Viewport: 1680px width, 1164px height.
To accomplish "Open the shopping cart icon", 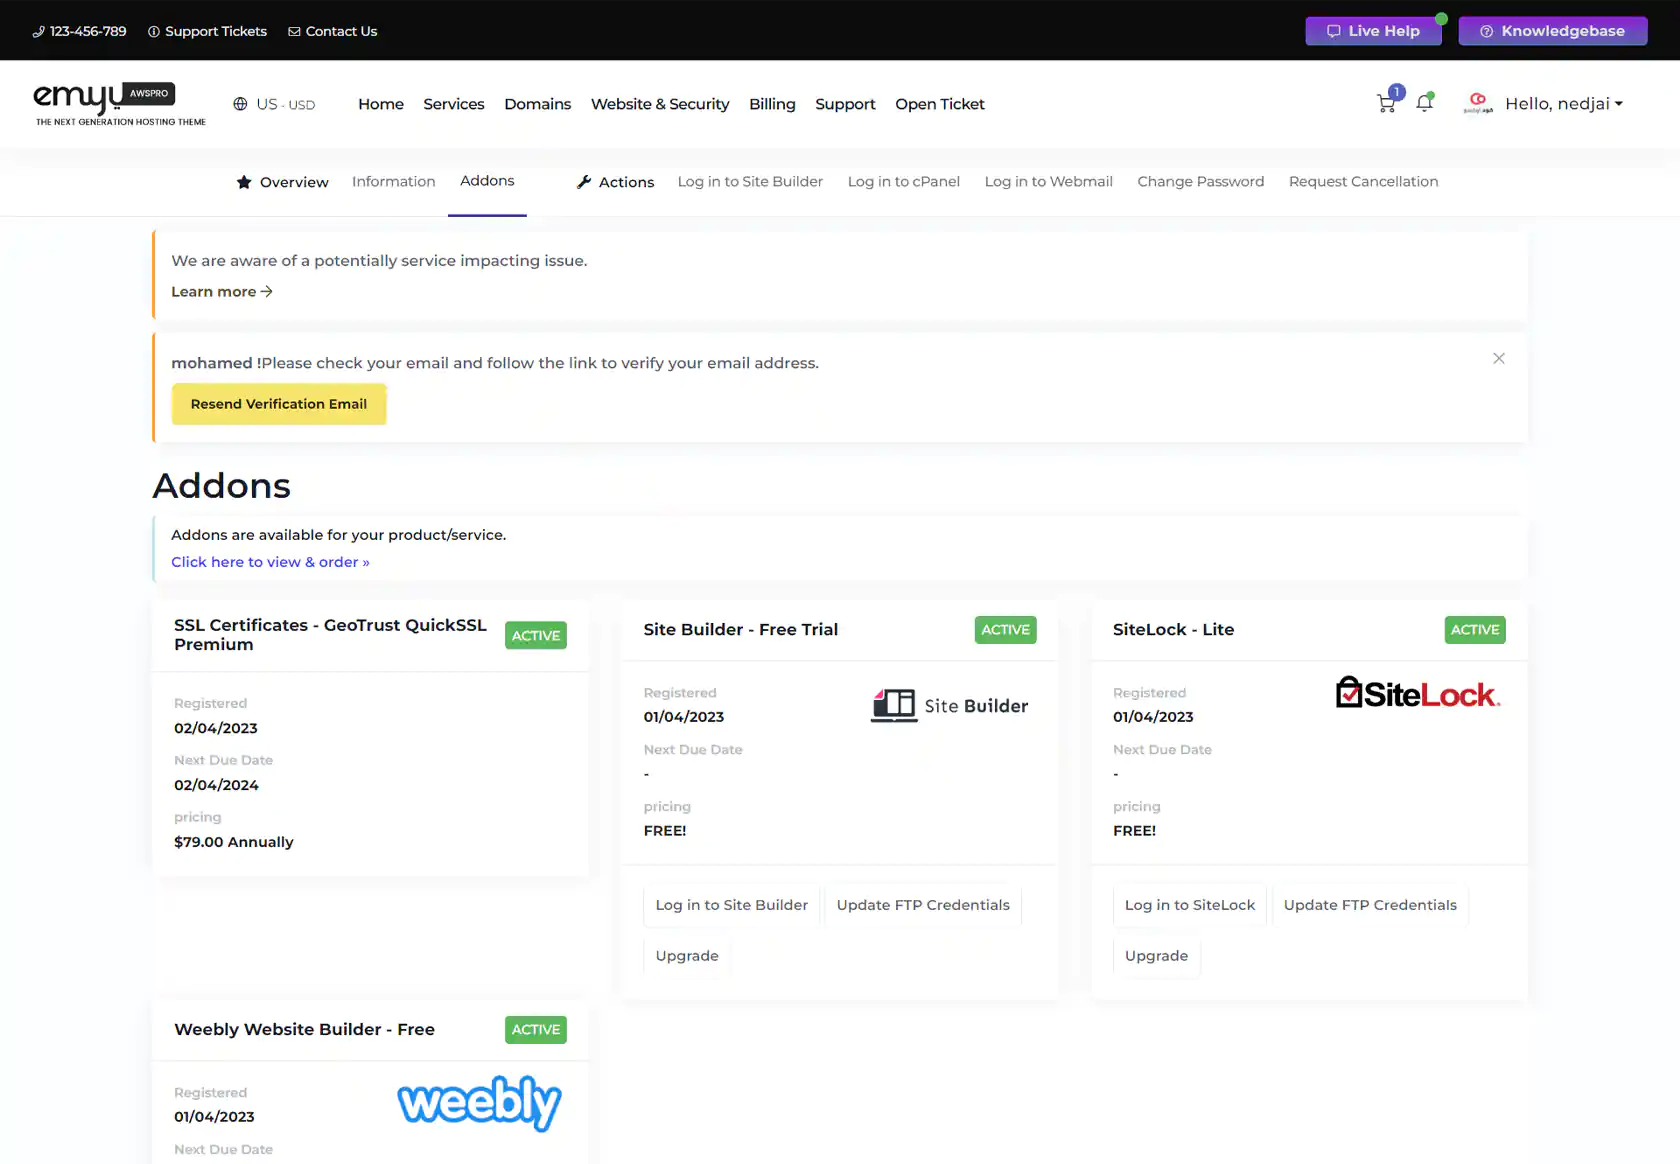I will click(1386, 103).
